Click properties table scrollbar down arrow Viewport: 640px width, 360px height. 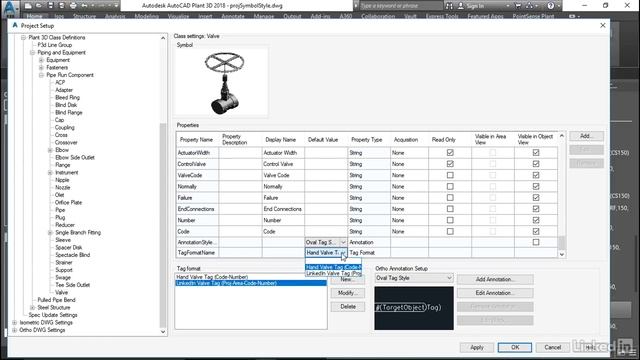(562, 254)
